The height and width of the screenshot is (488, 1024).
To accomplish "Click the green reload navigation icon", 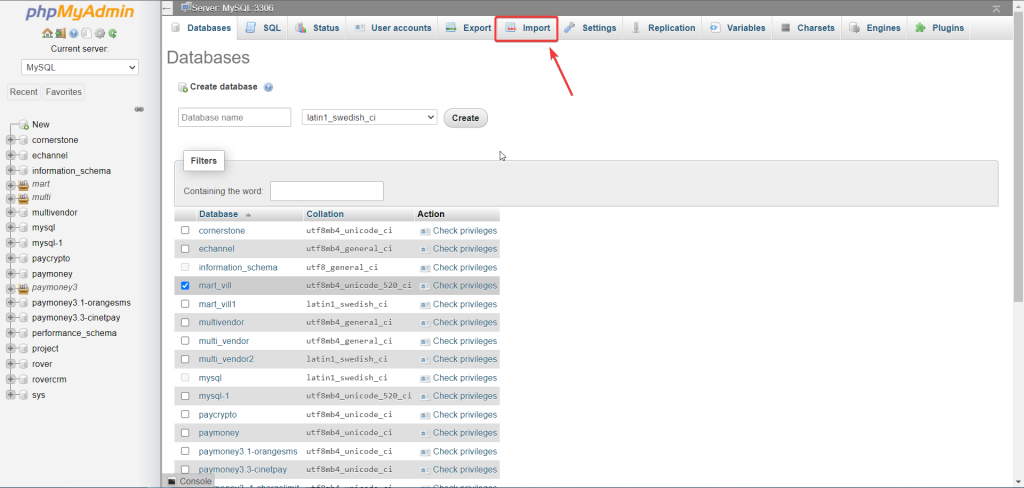I will click(x=112, y=33).
